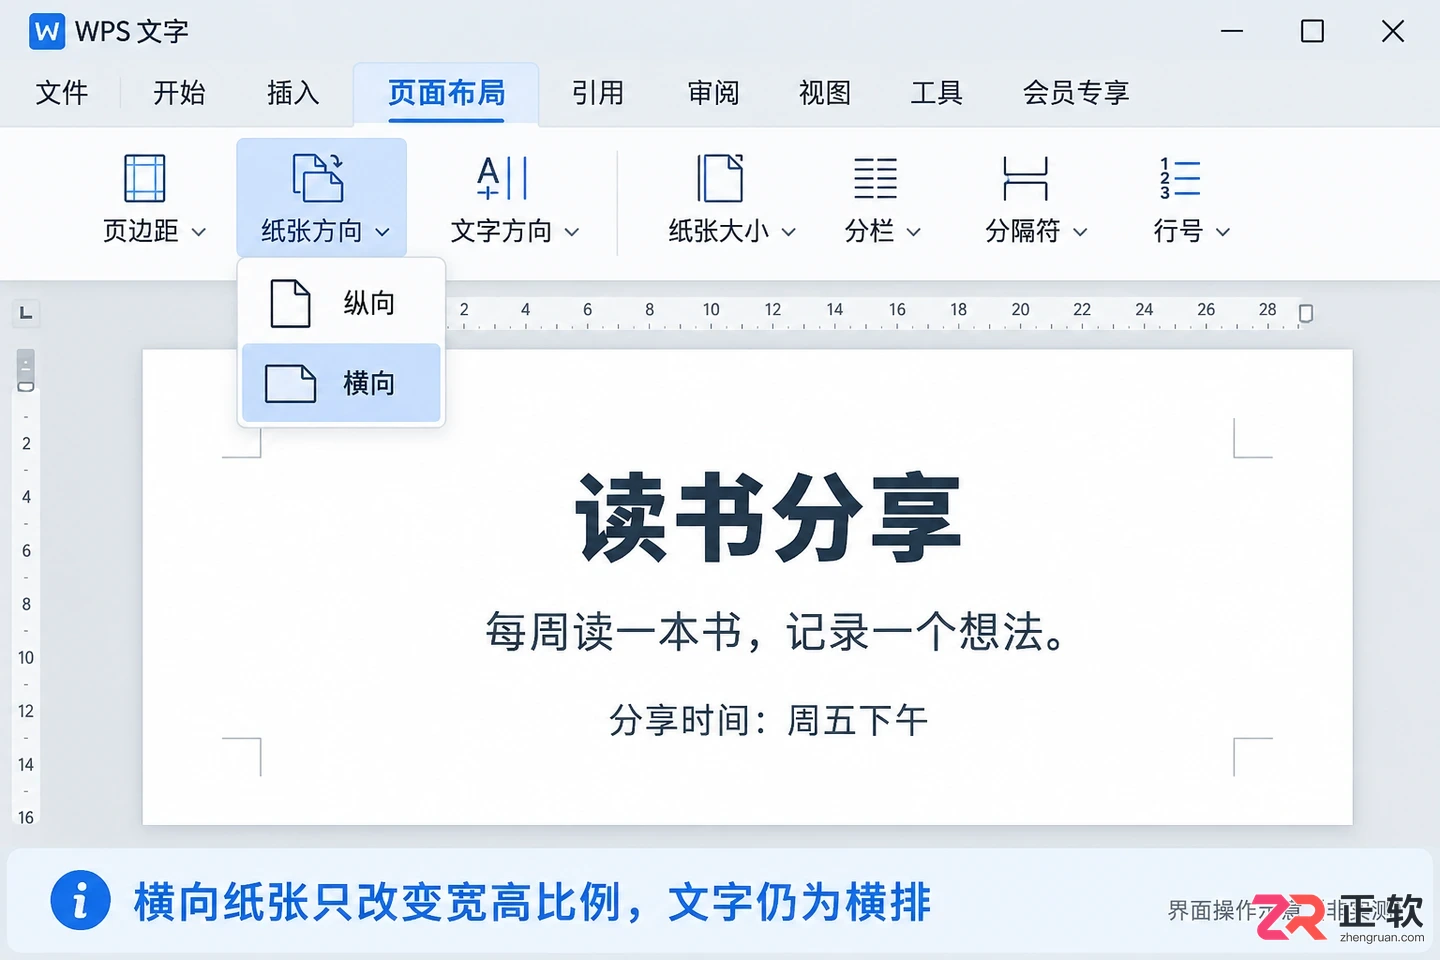Maximize the WPS 文字 window

point(1312,32)
